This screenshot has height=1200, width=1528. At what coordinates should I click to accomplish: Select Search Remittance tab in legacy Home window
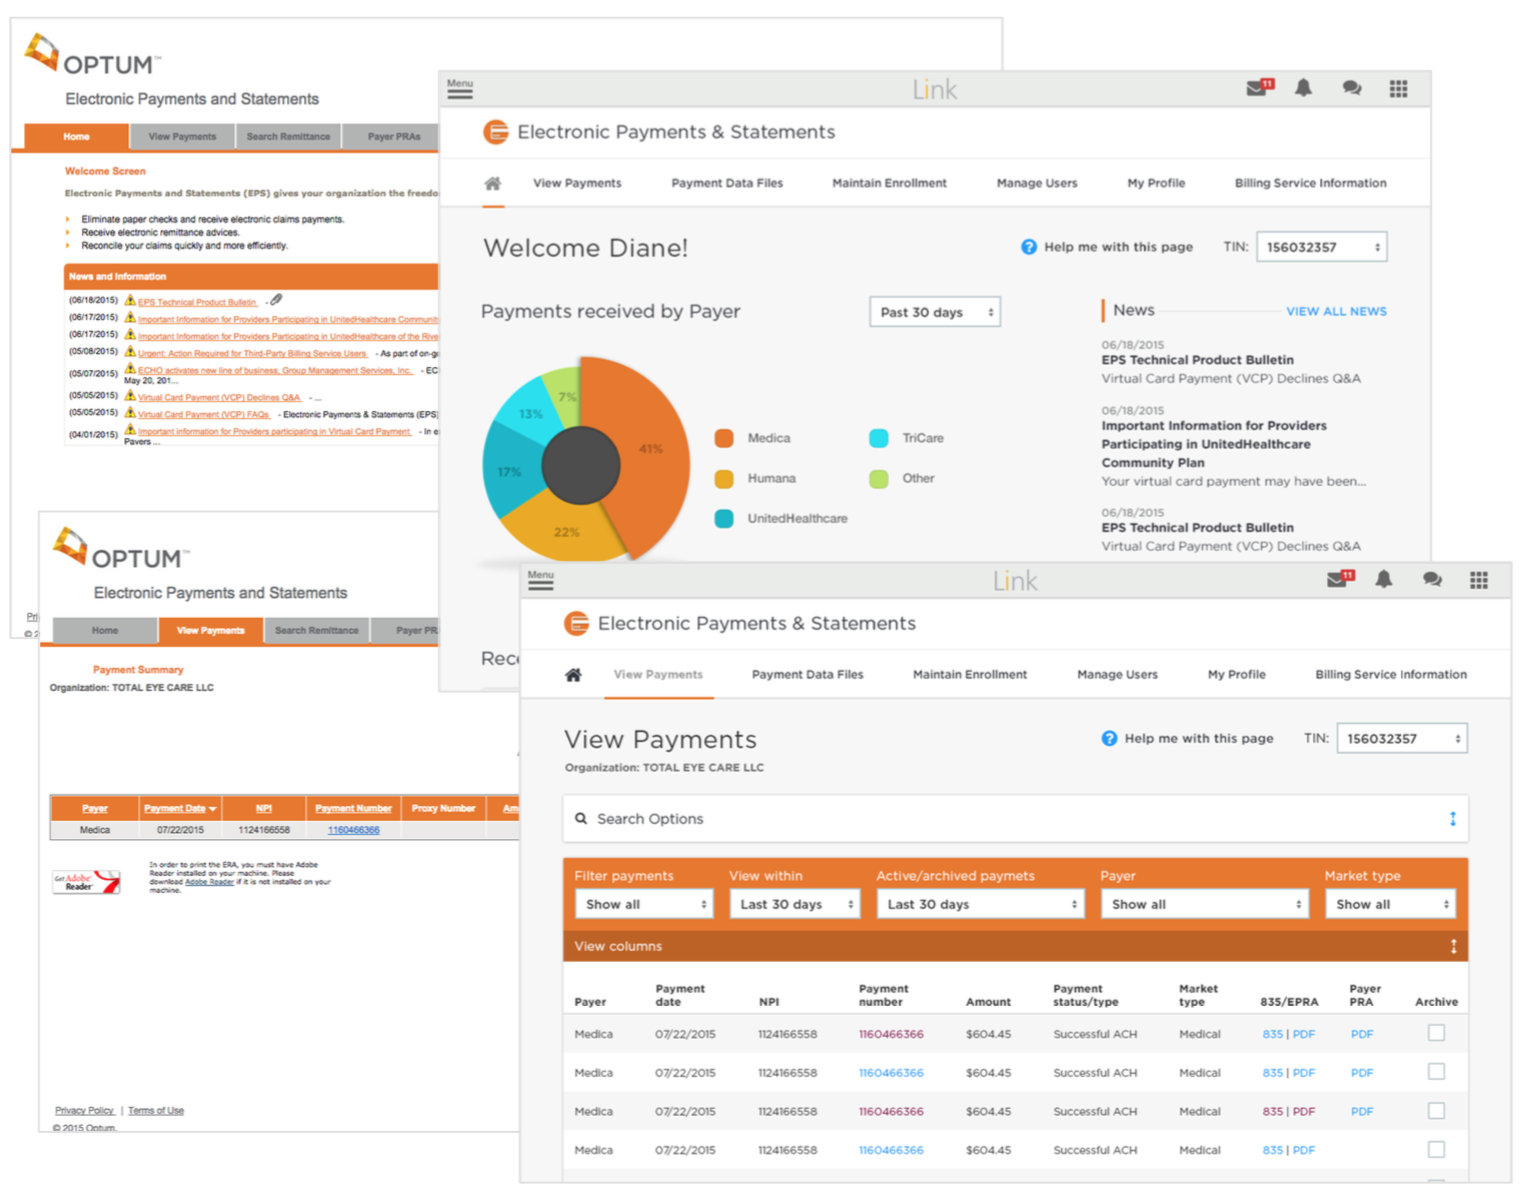tap(288, 137)
